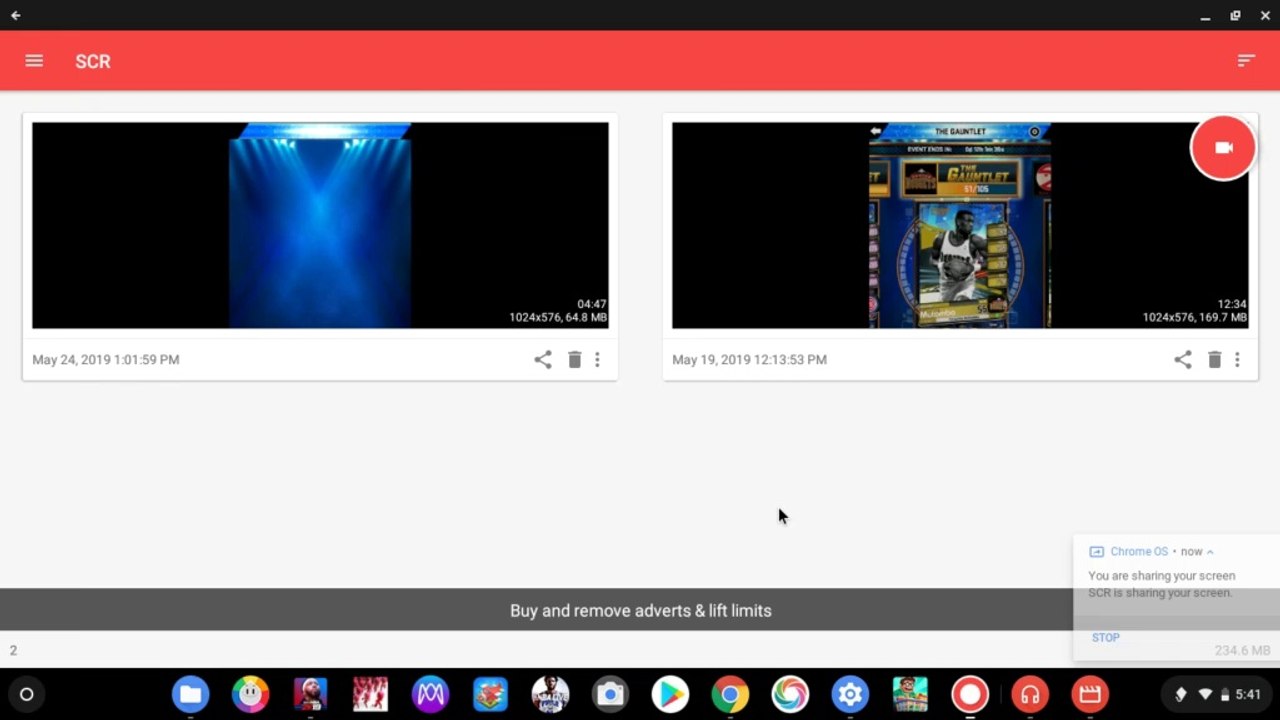Screen dimensions: 1280x720
Task: Play the 12:34 Gauntlet video thumbnail
Action: pos(960,225)
